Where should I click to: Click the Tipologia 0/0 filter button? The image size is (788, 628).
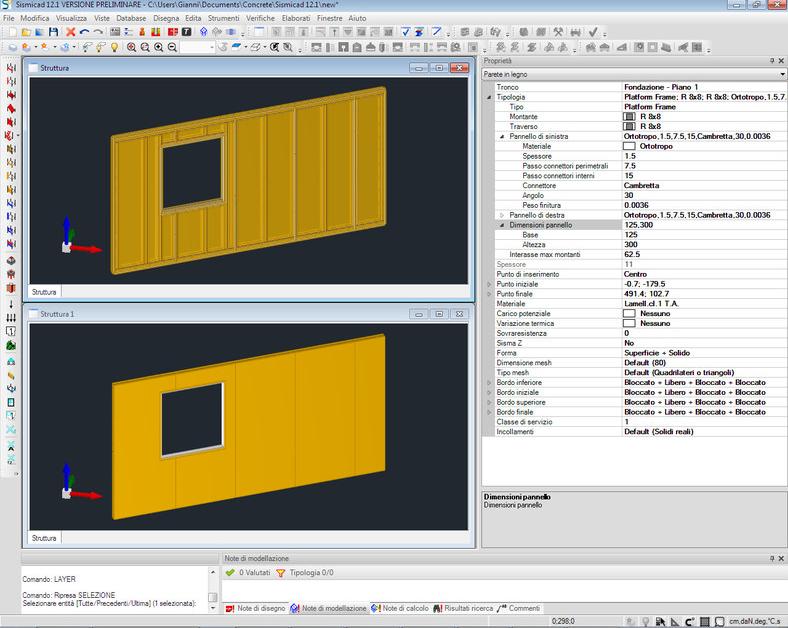click(x=304, y=573)
